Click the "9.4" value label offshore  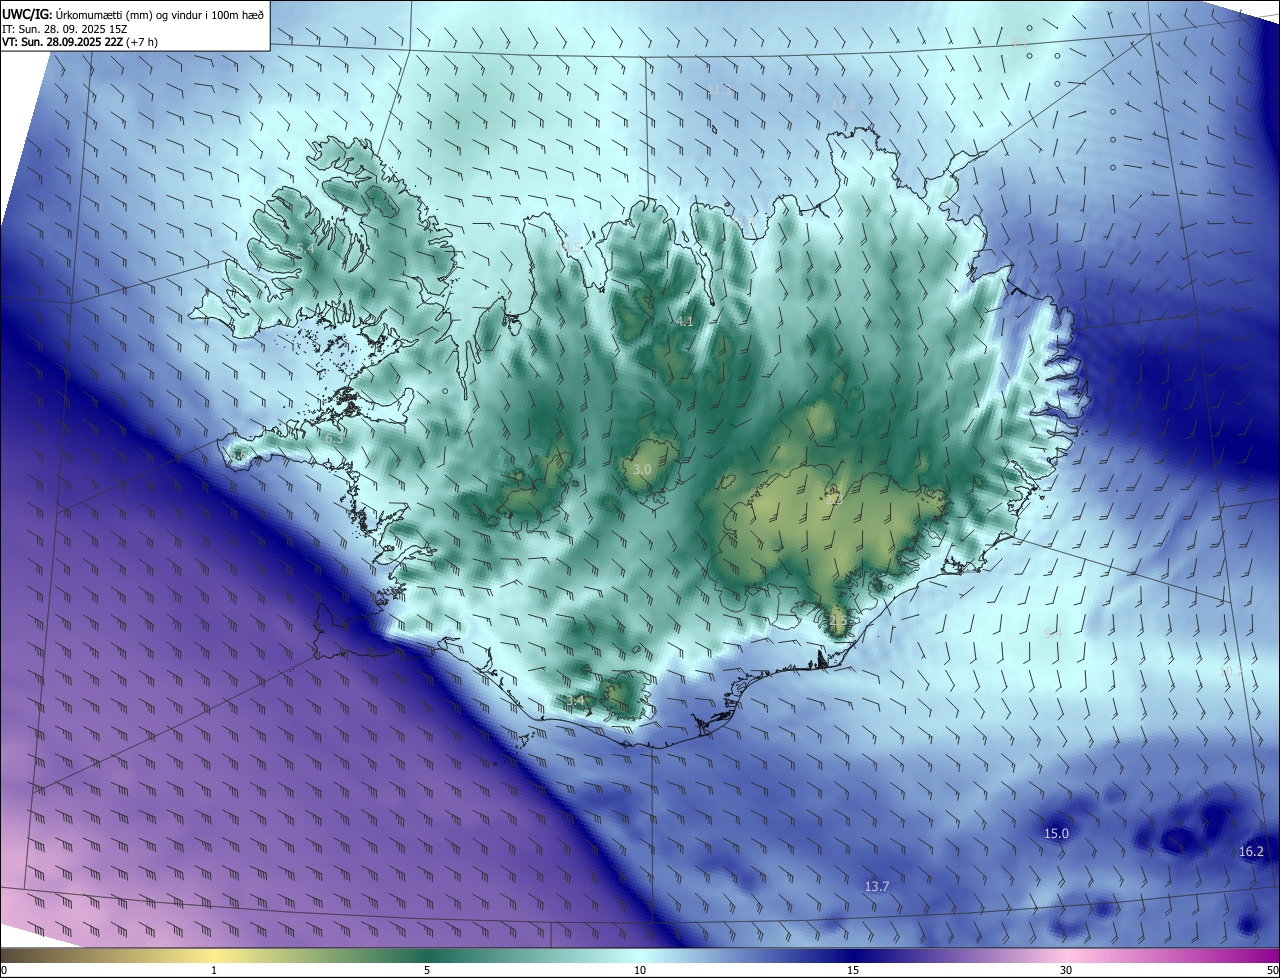click(1052, 632)
